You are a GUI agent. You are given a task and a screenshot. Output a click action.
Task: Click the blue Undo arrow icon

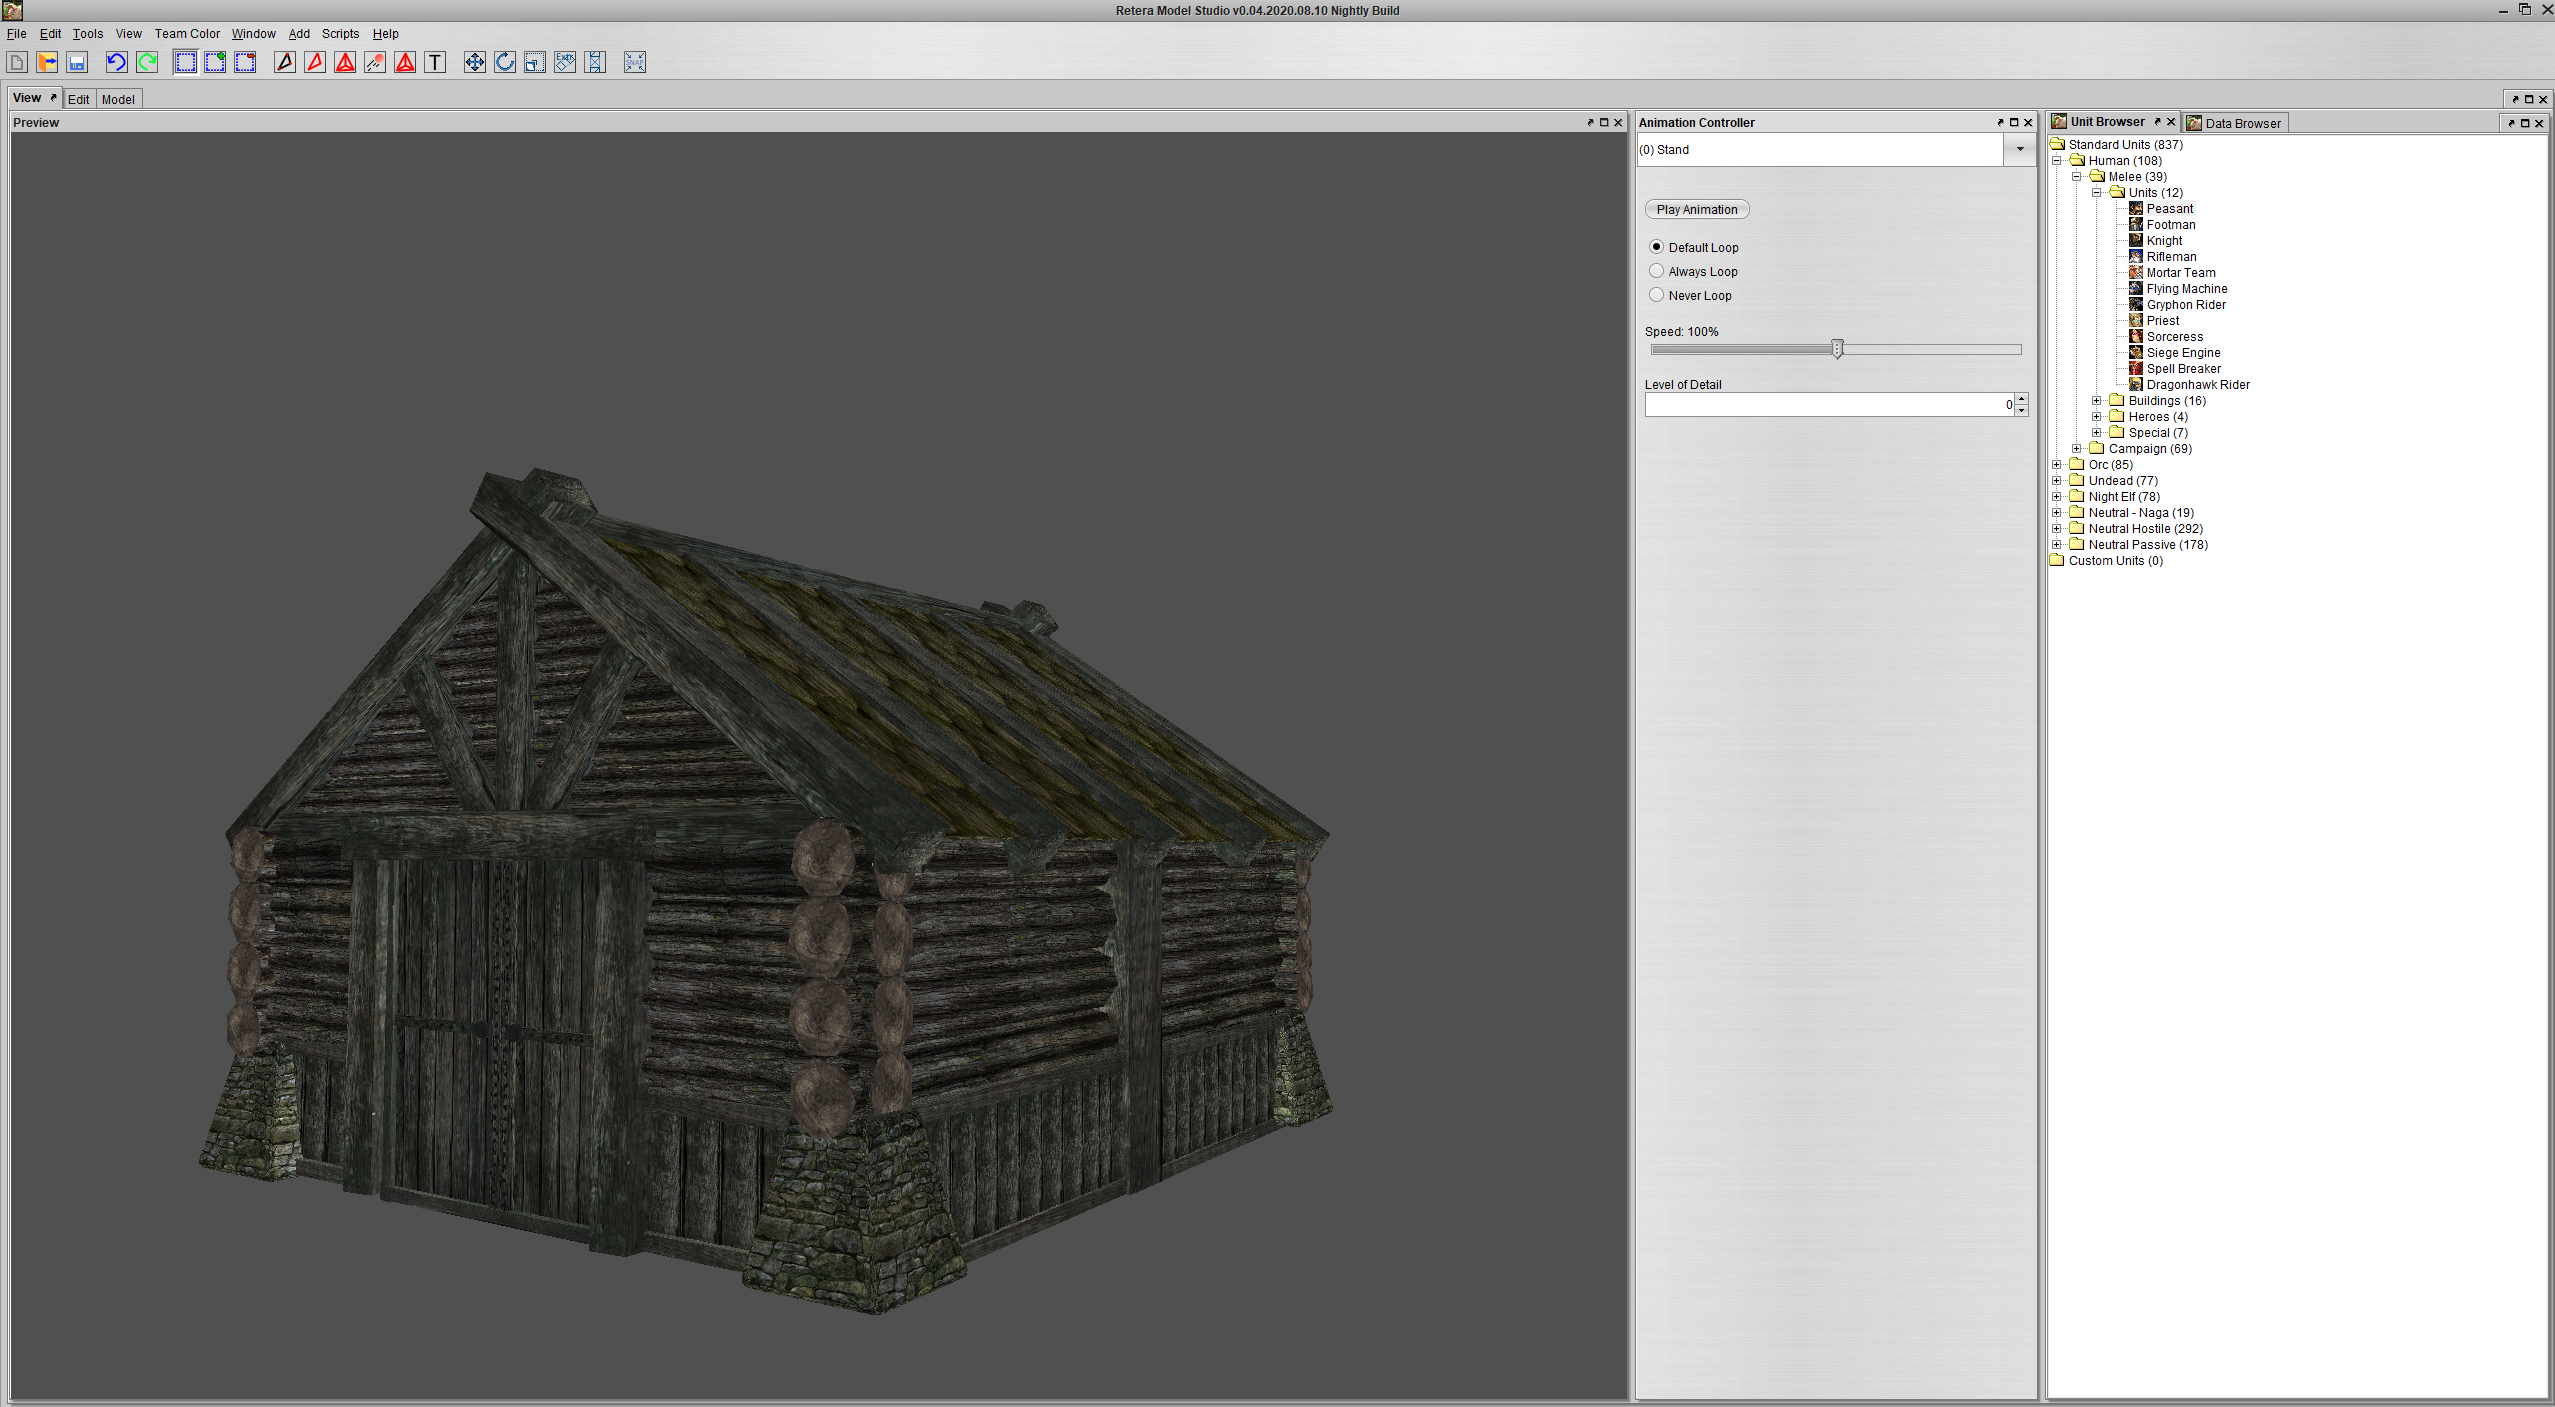coord(117,62)
